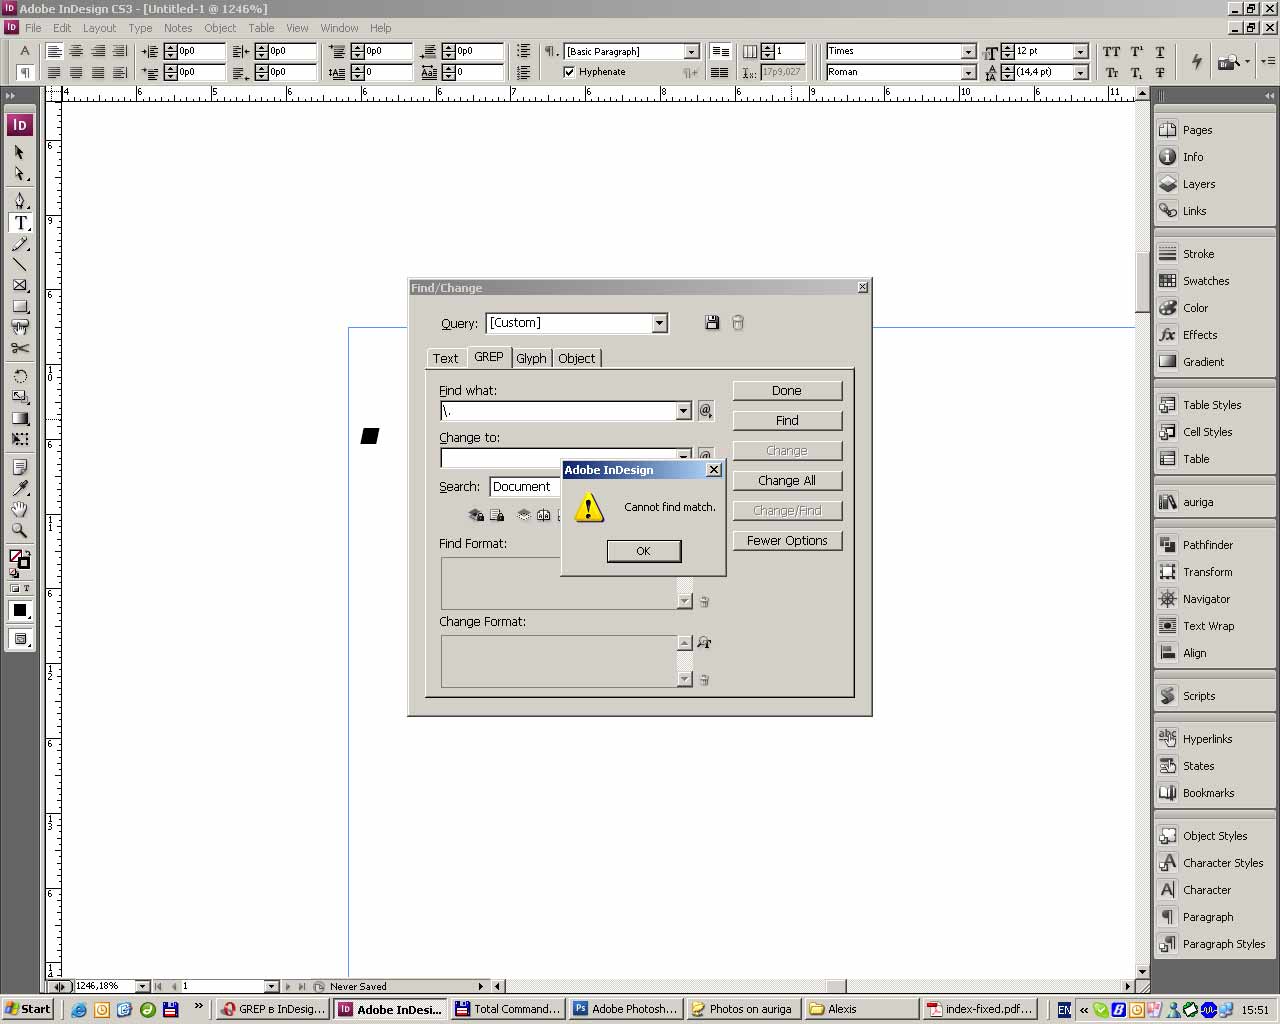
Task: Select the Eyedropper tool
Action: point(19,488)
